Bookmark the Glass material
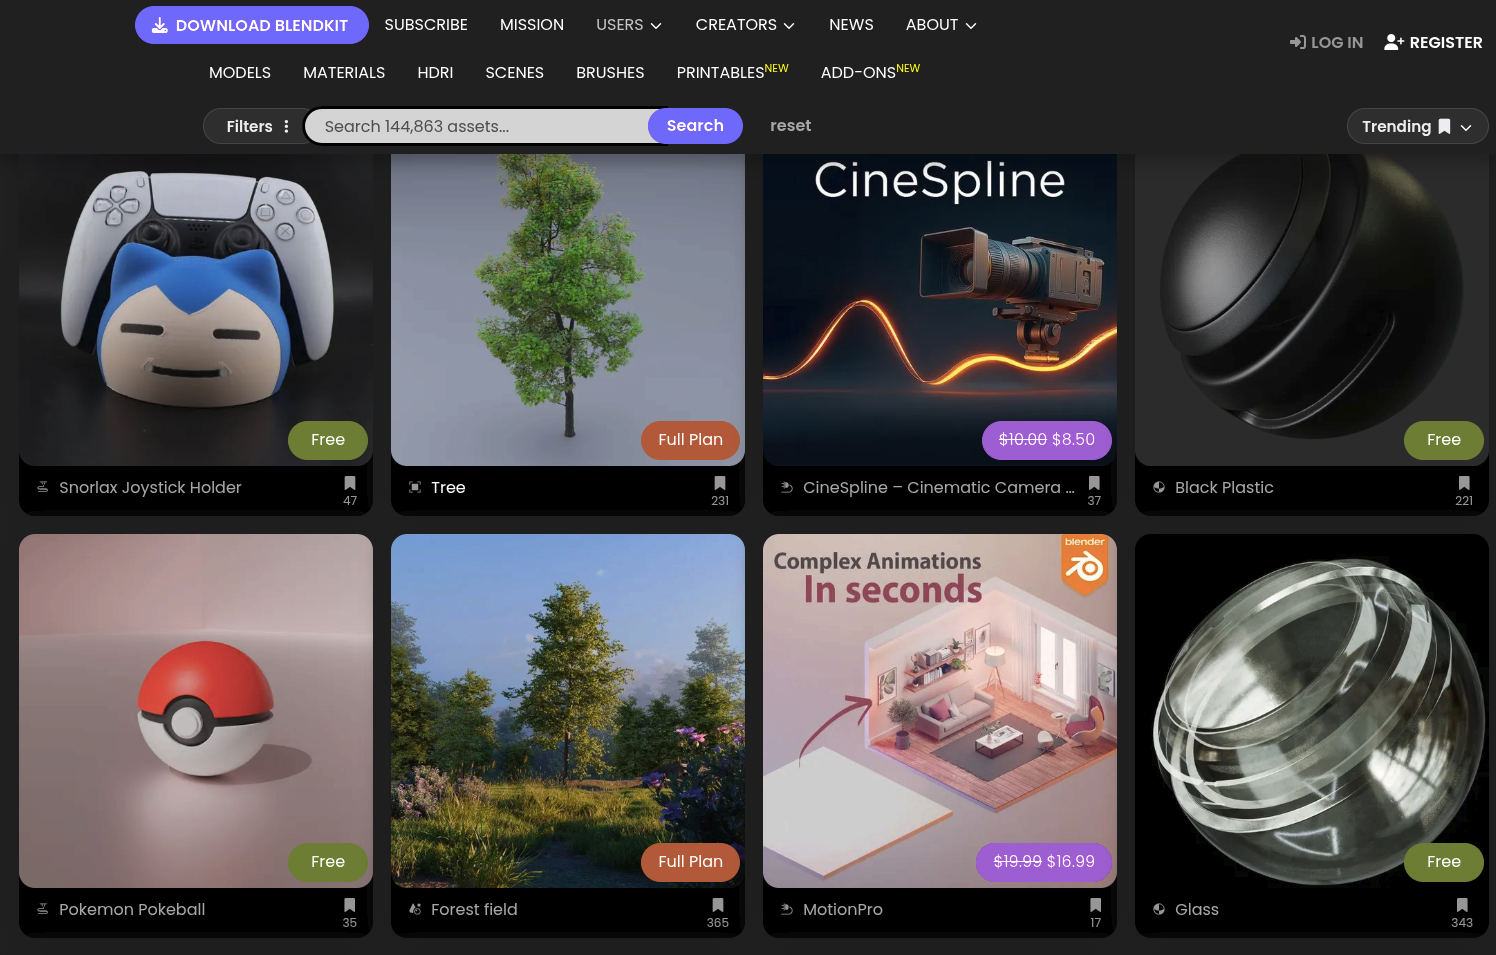1496x955 pixels. (x=1462, y=905)
